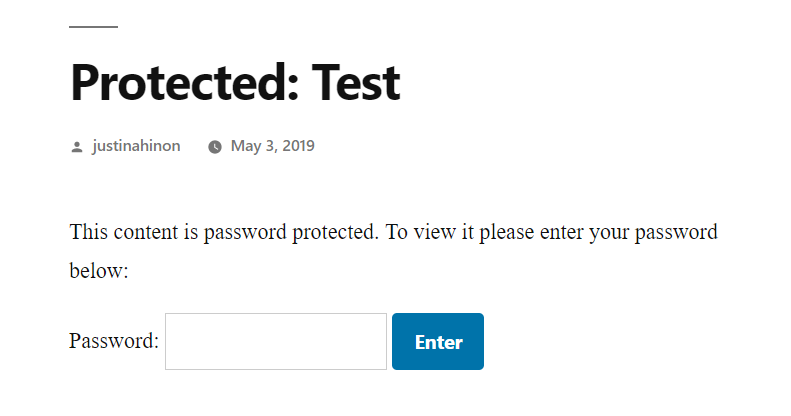Click "This content" at the notice start
791x416 pixels.
pyautogui.click(x=122, y=233)
